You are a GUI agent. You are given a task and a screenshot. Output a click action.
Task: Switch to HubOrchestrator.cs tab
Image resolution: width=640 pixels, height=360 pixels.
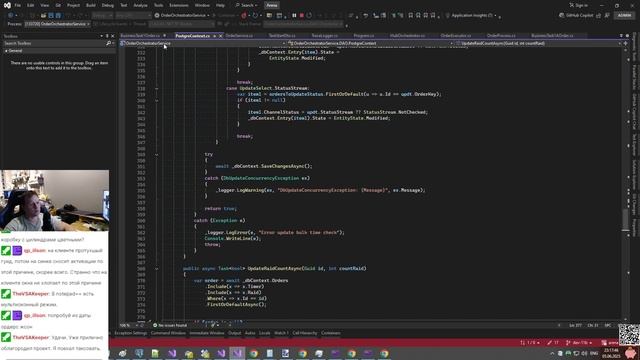point(407,36)
